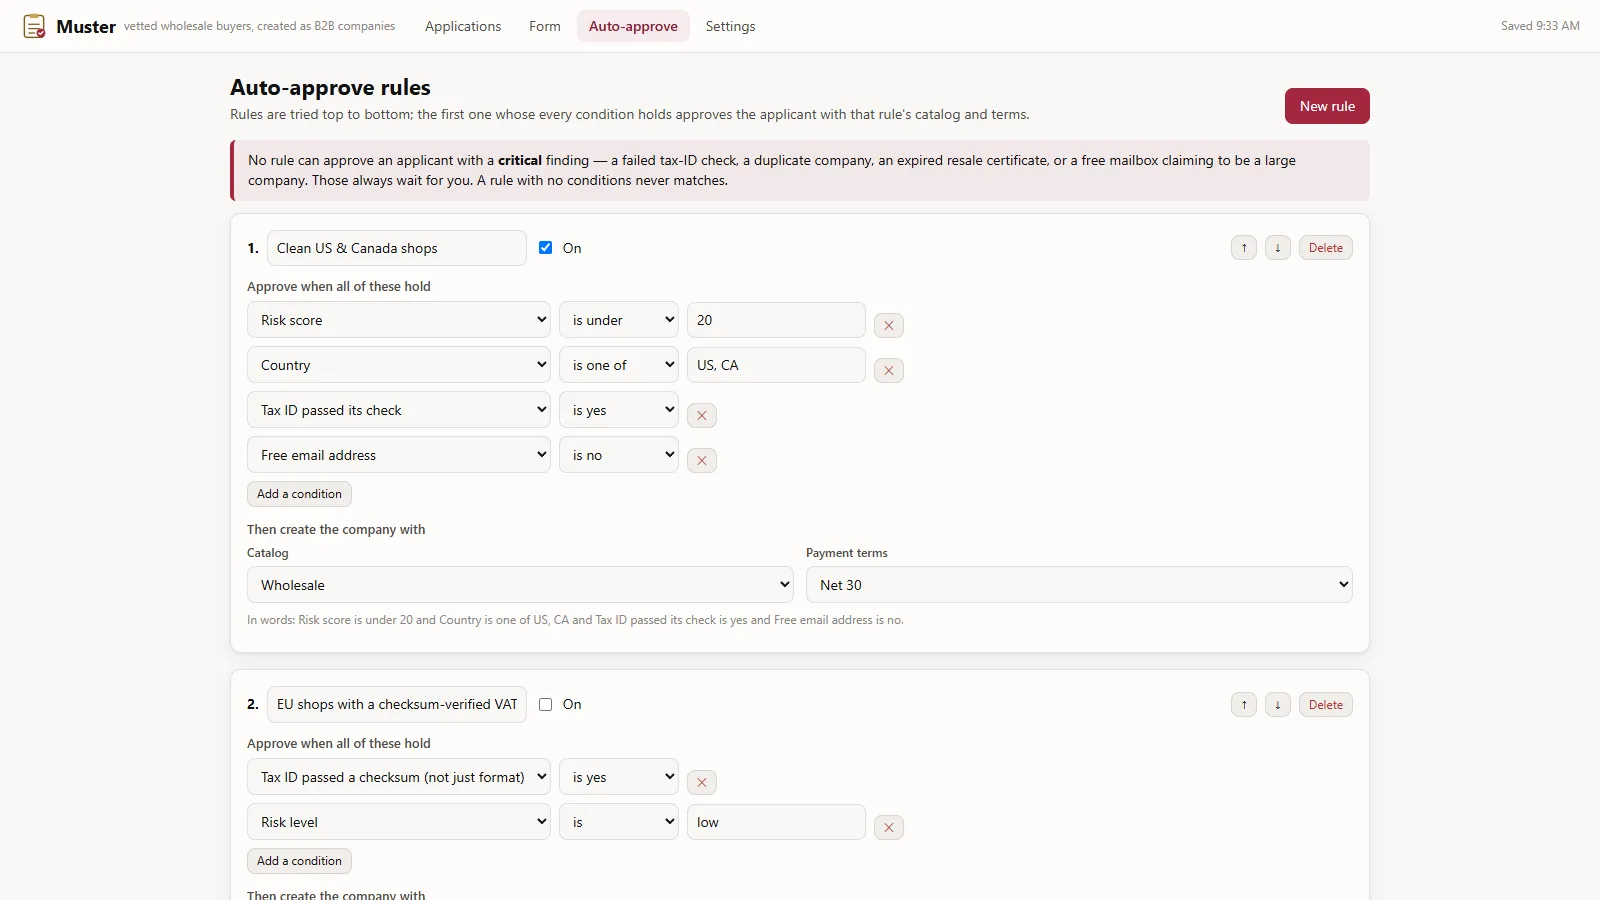Open the 'is one of' operator dropdown
The height and width of the screenshot is (900, 1600).
pyautogui.click(x=619, y=365)
